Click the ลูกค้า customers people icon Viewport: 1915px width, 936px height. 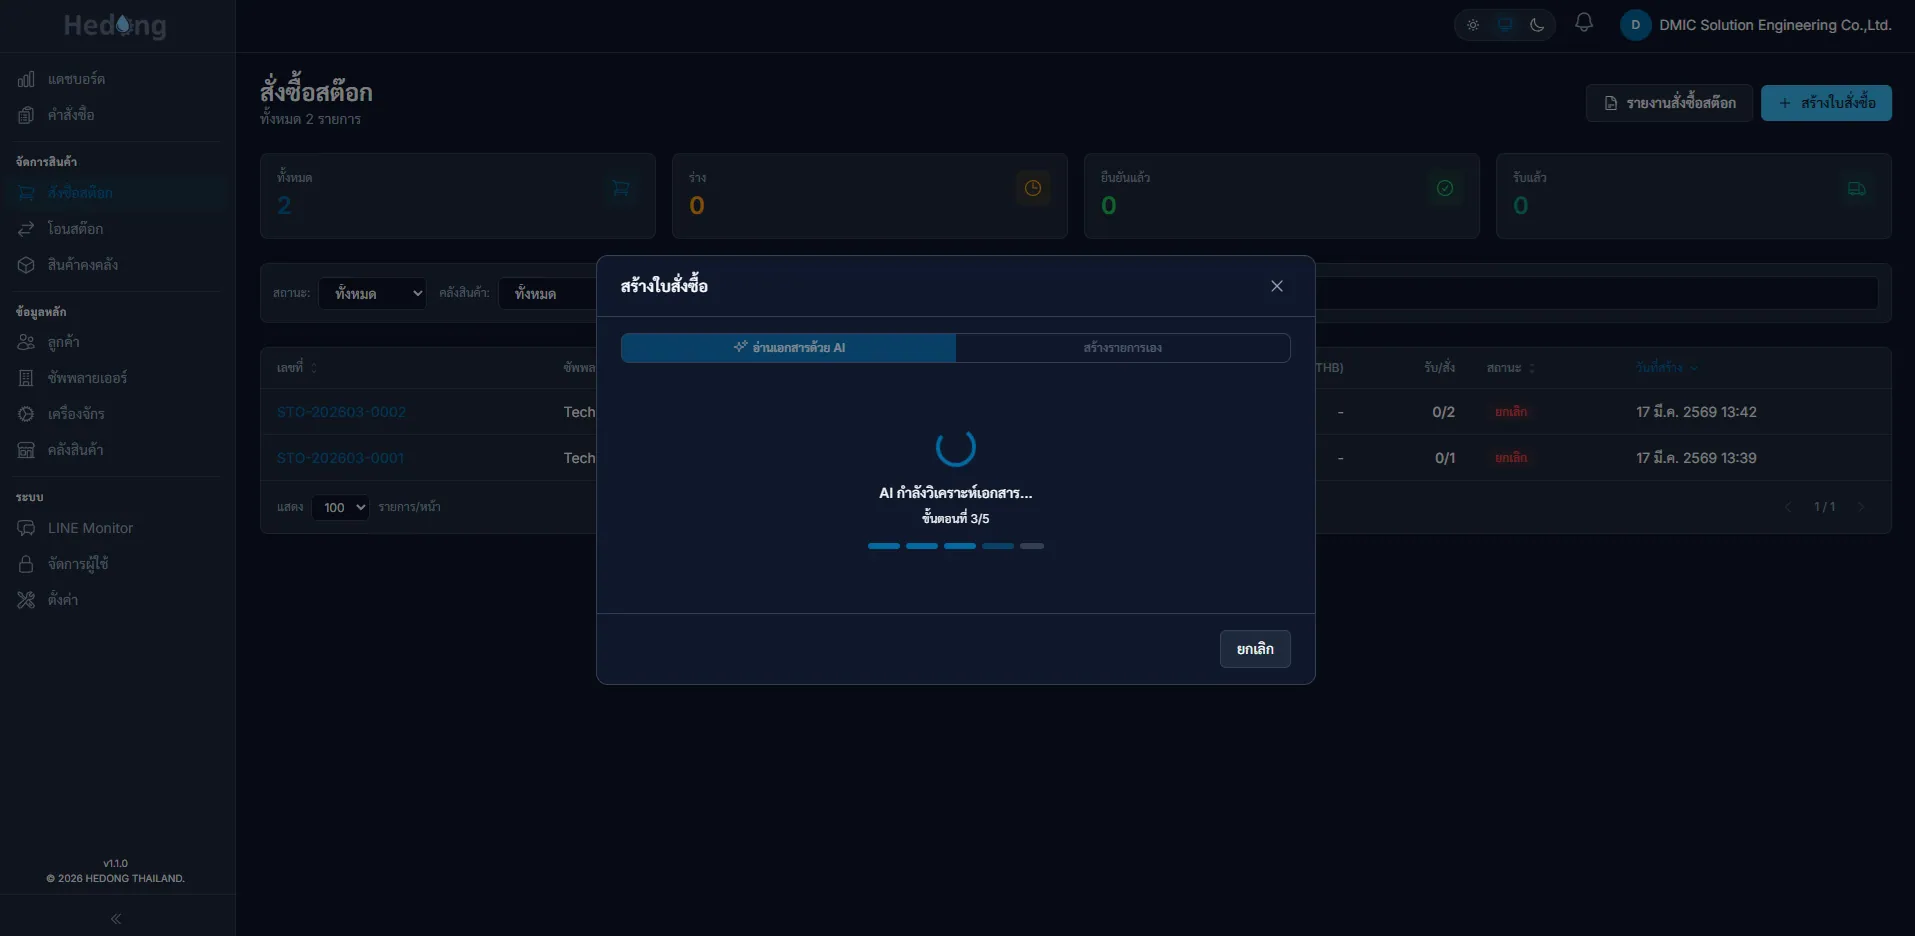click(x=26, y=342)
